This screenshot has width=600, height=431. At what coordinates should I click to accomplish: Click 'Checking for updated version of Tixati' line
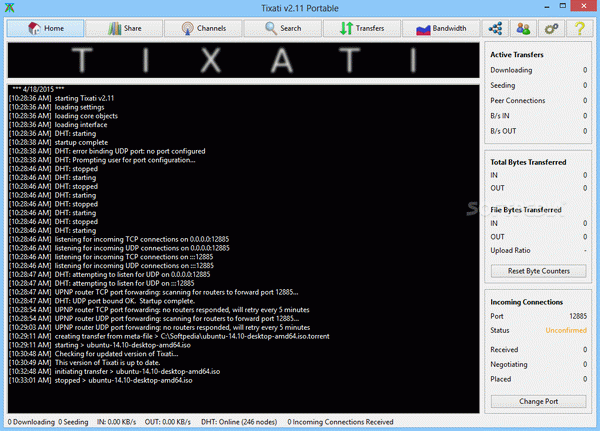tap(93, 354)
